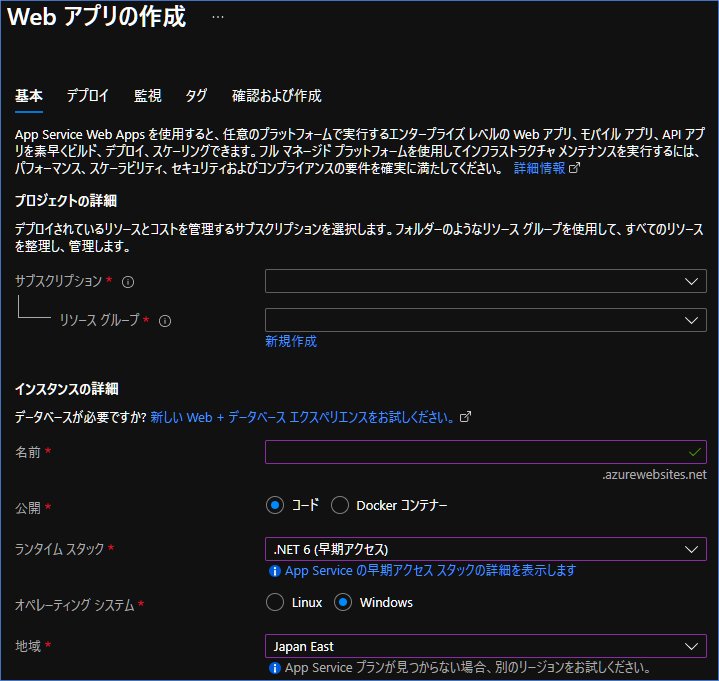The image size is (719, 681).
Task: Click the external-link icon after 詳細情報
Action: click(575, 168)
